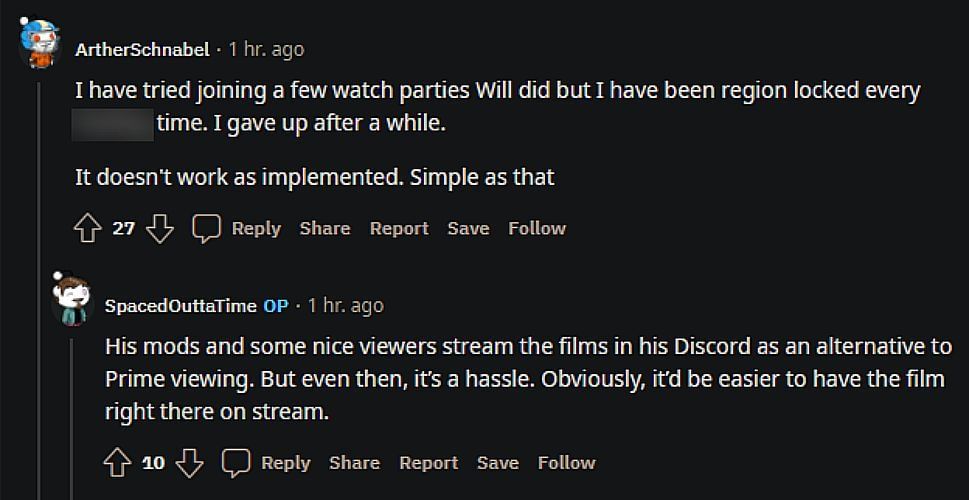Downvote ArtherSchnabel's comment
Viewport: 969px width, 500px height.
click(160, 229)
